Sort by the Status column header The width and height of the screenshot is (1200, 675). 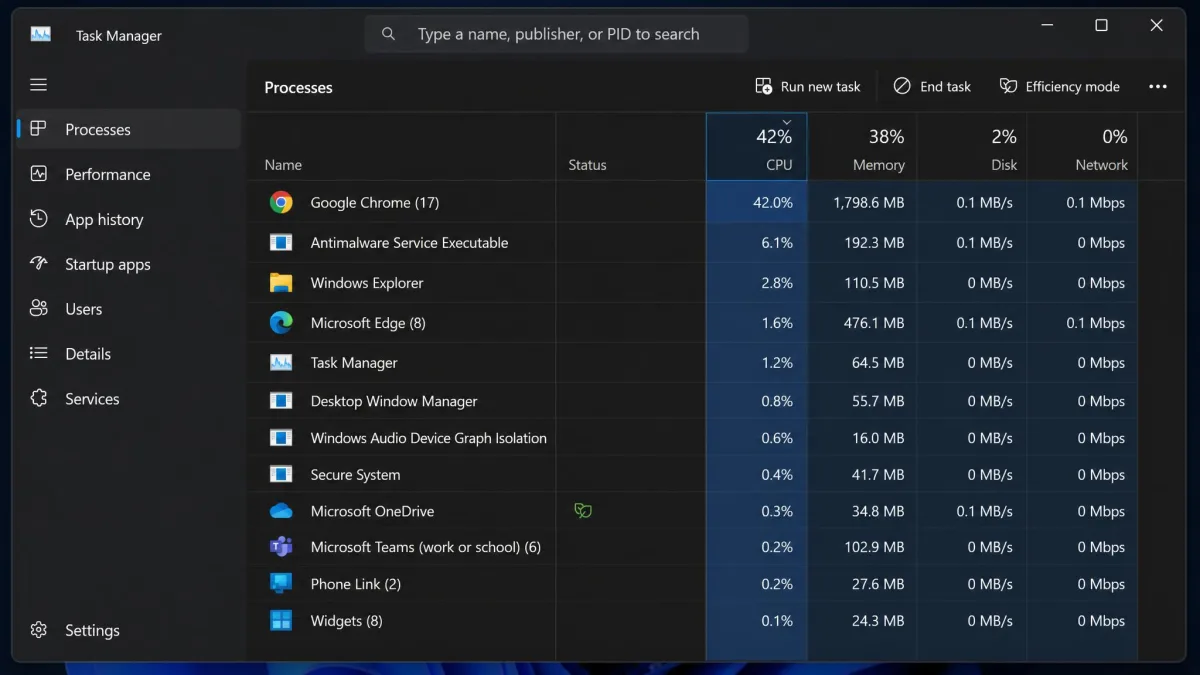coord(631,147)
